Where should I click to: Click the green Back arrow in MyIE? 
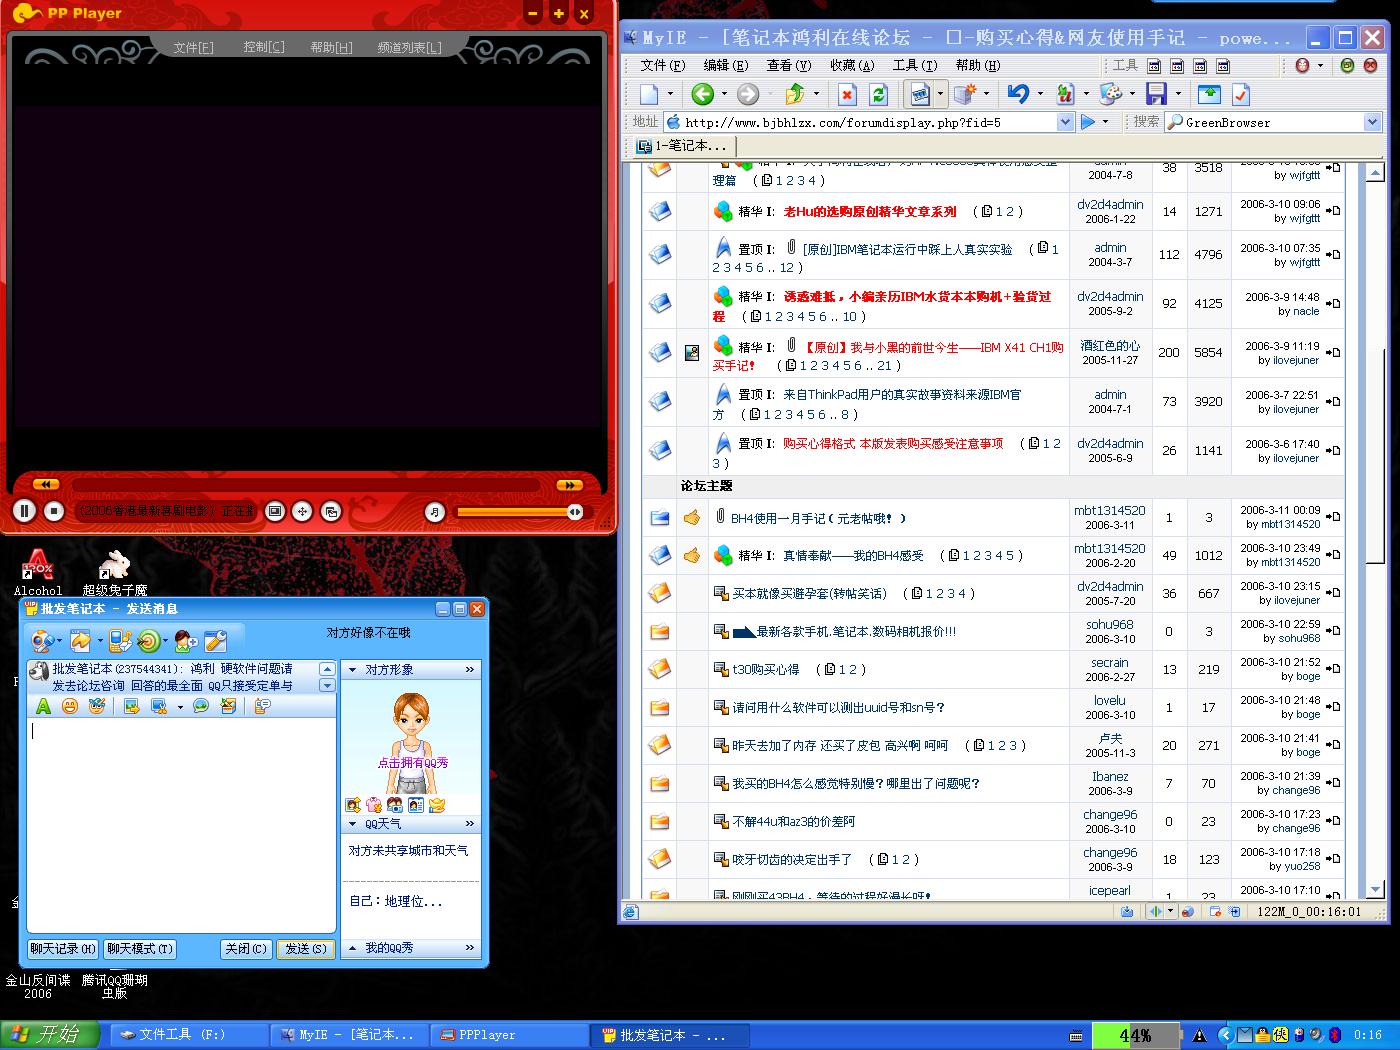(x=703, y=94)
